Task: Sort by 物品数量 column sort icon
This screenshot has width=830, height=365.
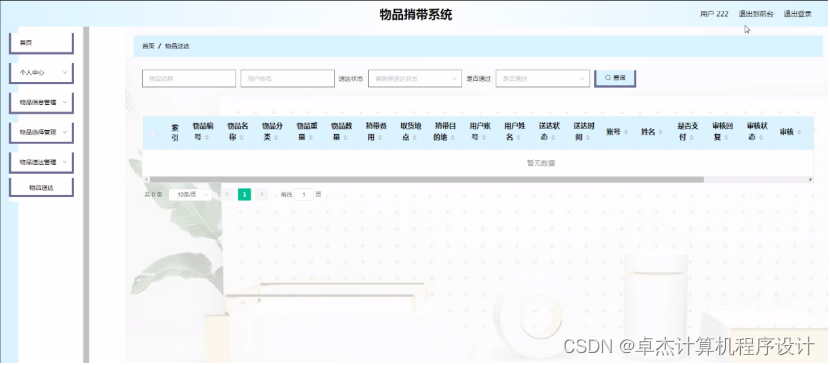Action: point(345,137)
